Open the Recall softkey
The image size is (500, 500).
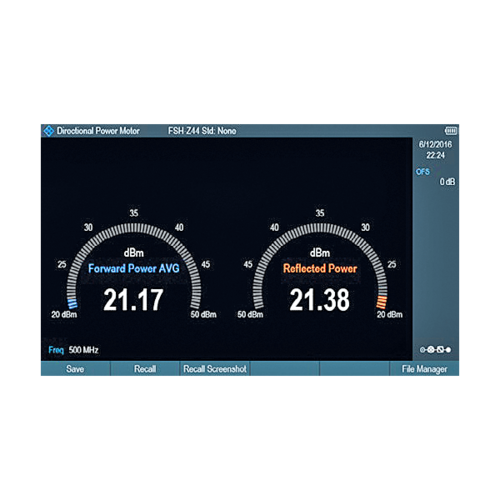pos(145,369)
